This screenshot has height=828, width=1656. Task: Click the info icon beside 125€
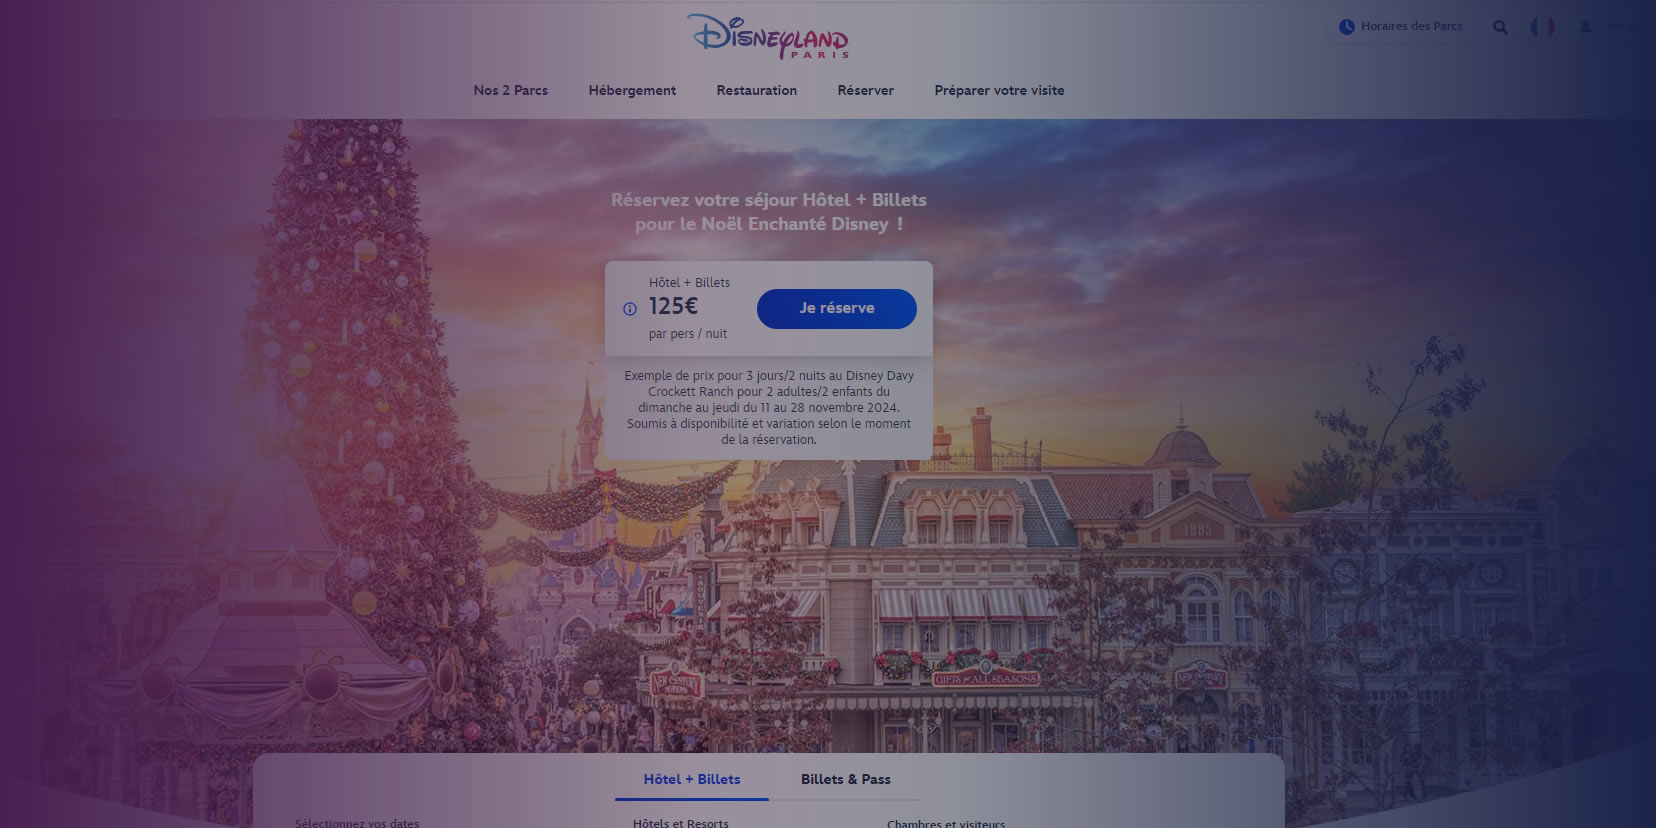click(630, 309)
